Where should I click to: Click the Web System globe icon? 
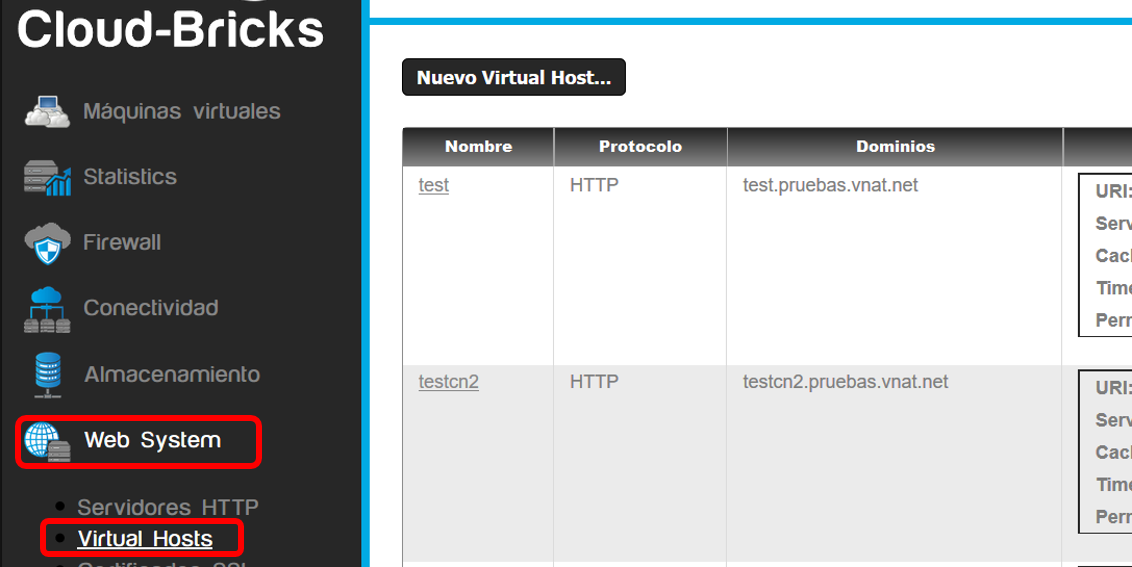48,441
